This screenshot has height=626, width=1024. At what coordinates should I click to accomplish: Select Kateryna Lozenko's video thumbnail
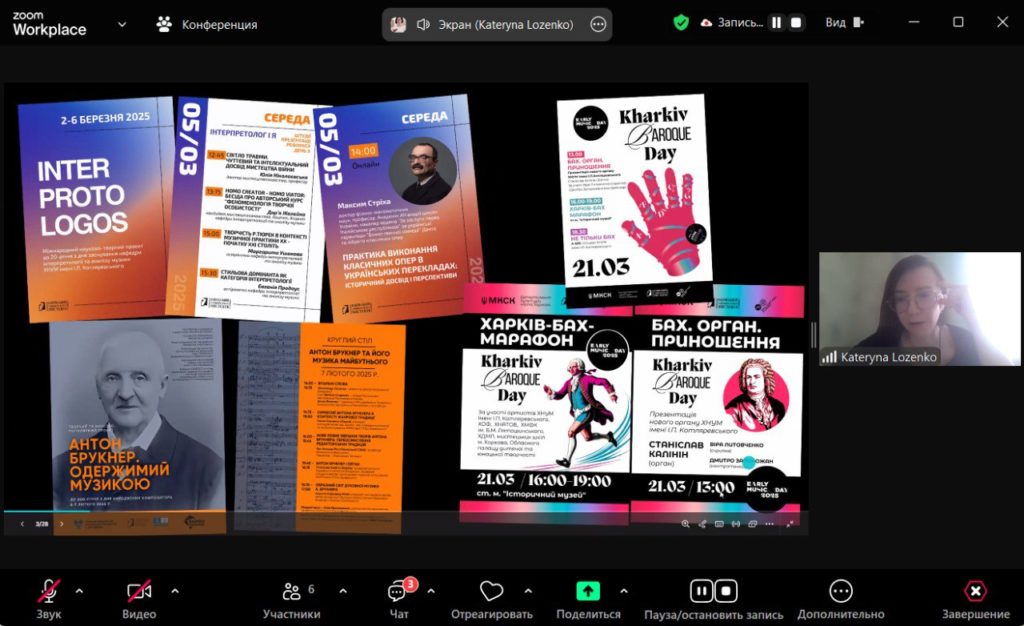point(920,308)
